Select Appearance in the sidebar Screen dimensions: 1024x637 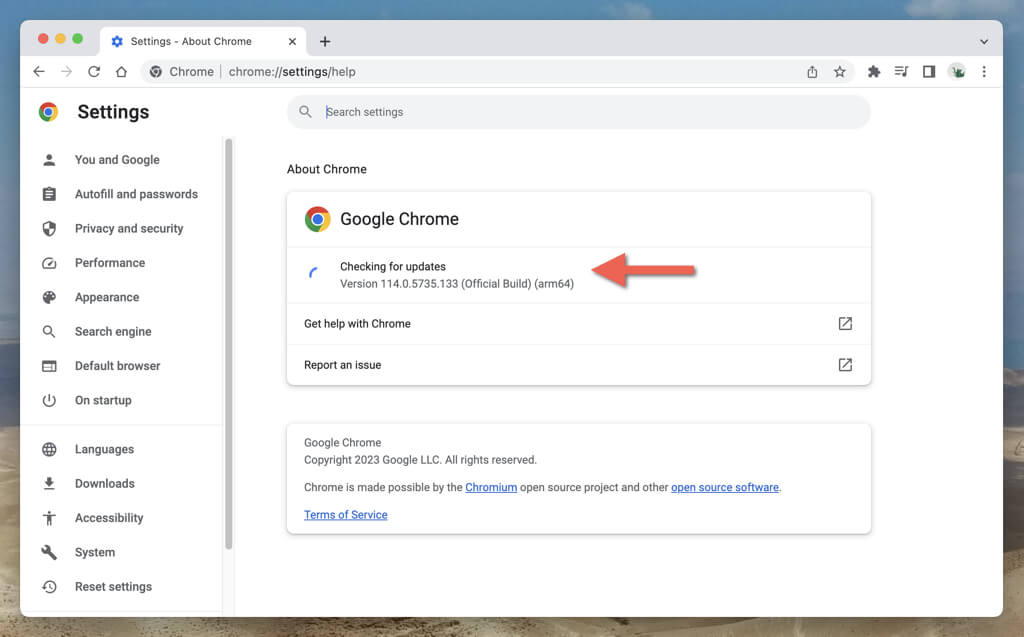coord(107,298)
